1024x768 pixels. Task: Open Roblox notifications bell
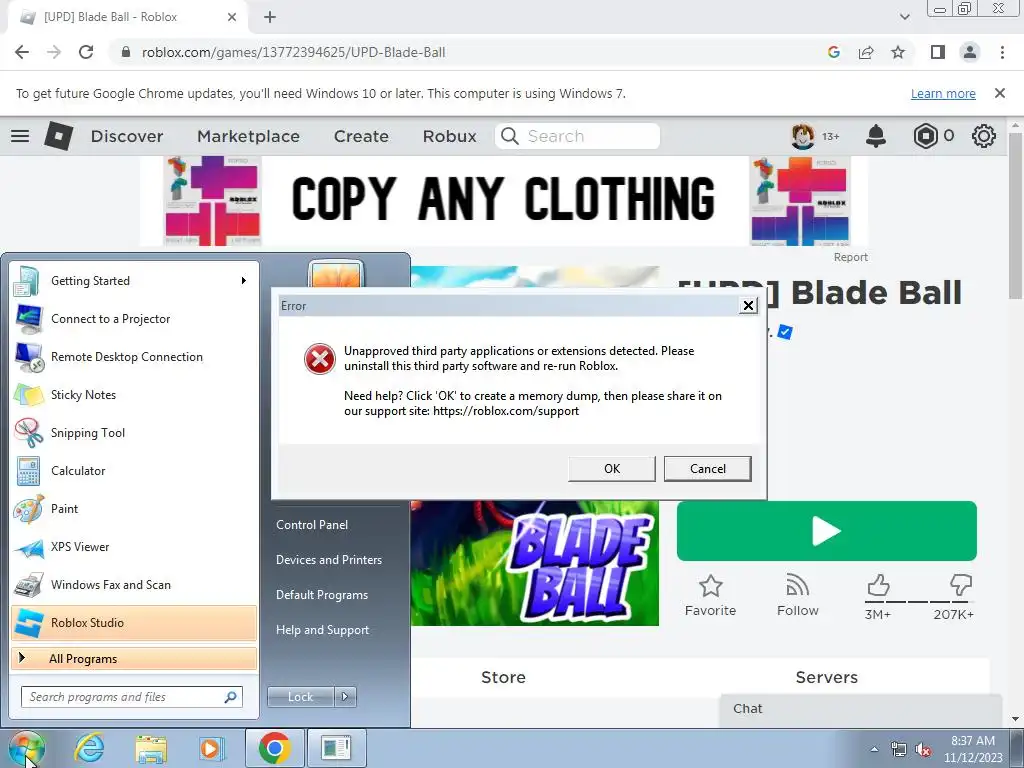click(876, 136)
